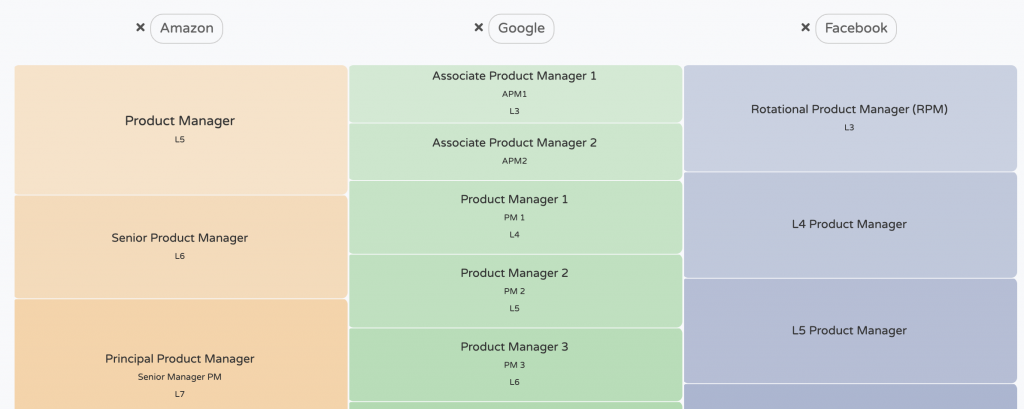The image size is (1024, 409).
Task: Select Google Associate Product Manager 2 block
Action: [x=514, y=151]
